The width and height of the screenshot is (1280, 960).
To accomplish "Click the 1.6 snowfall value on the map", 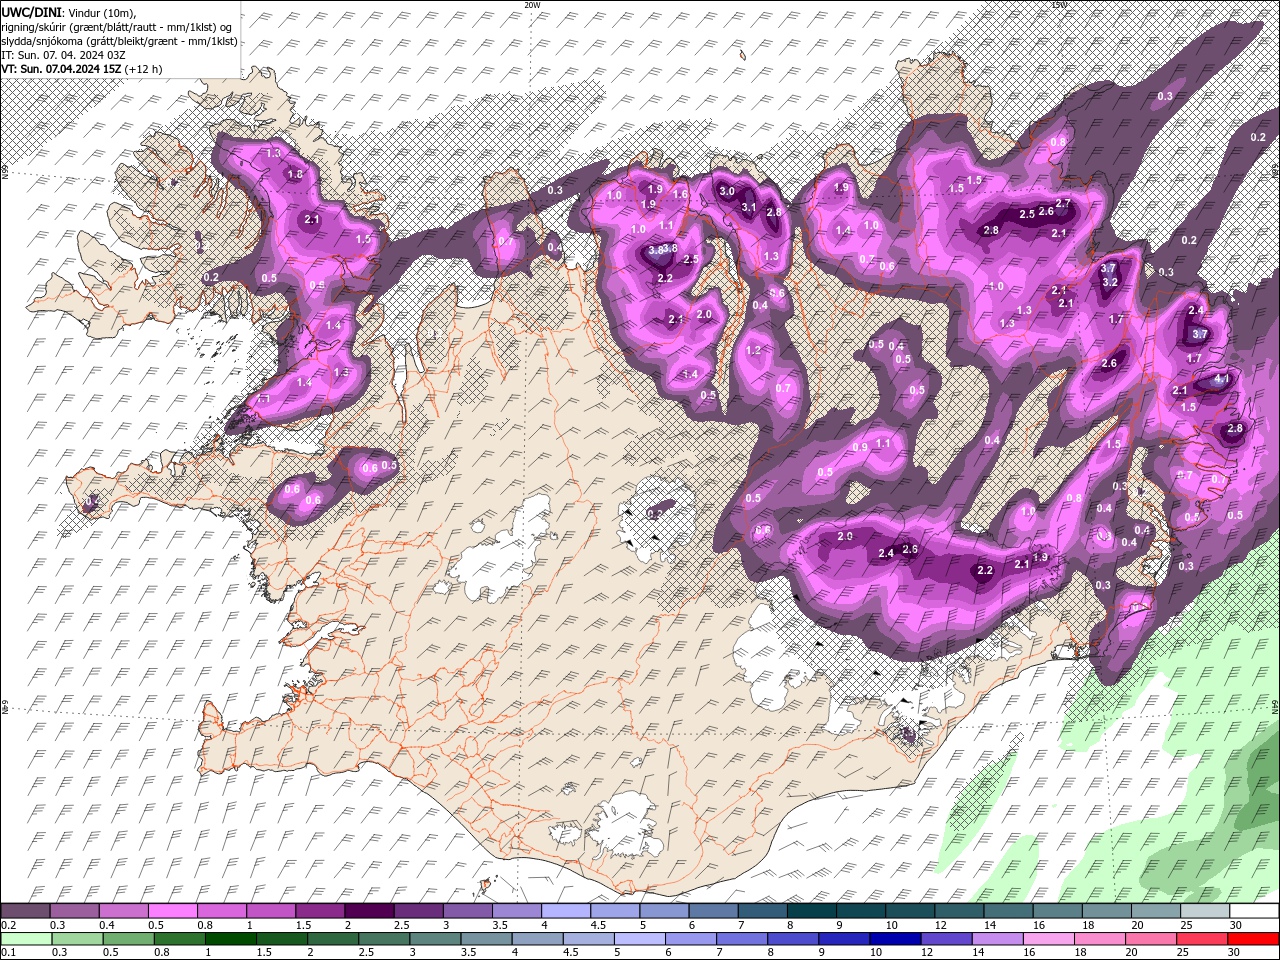I will (x=680, y=194).
